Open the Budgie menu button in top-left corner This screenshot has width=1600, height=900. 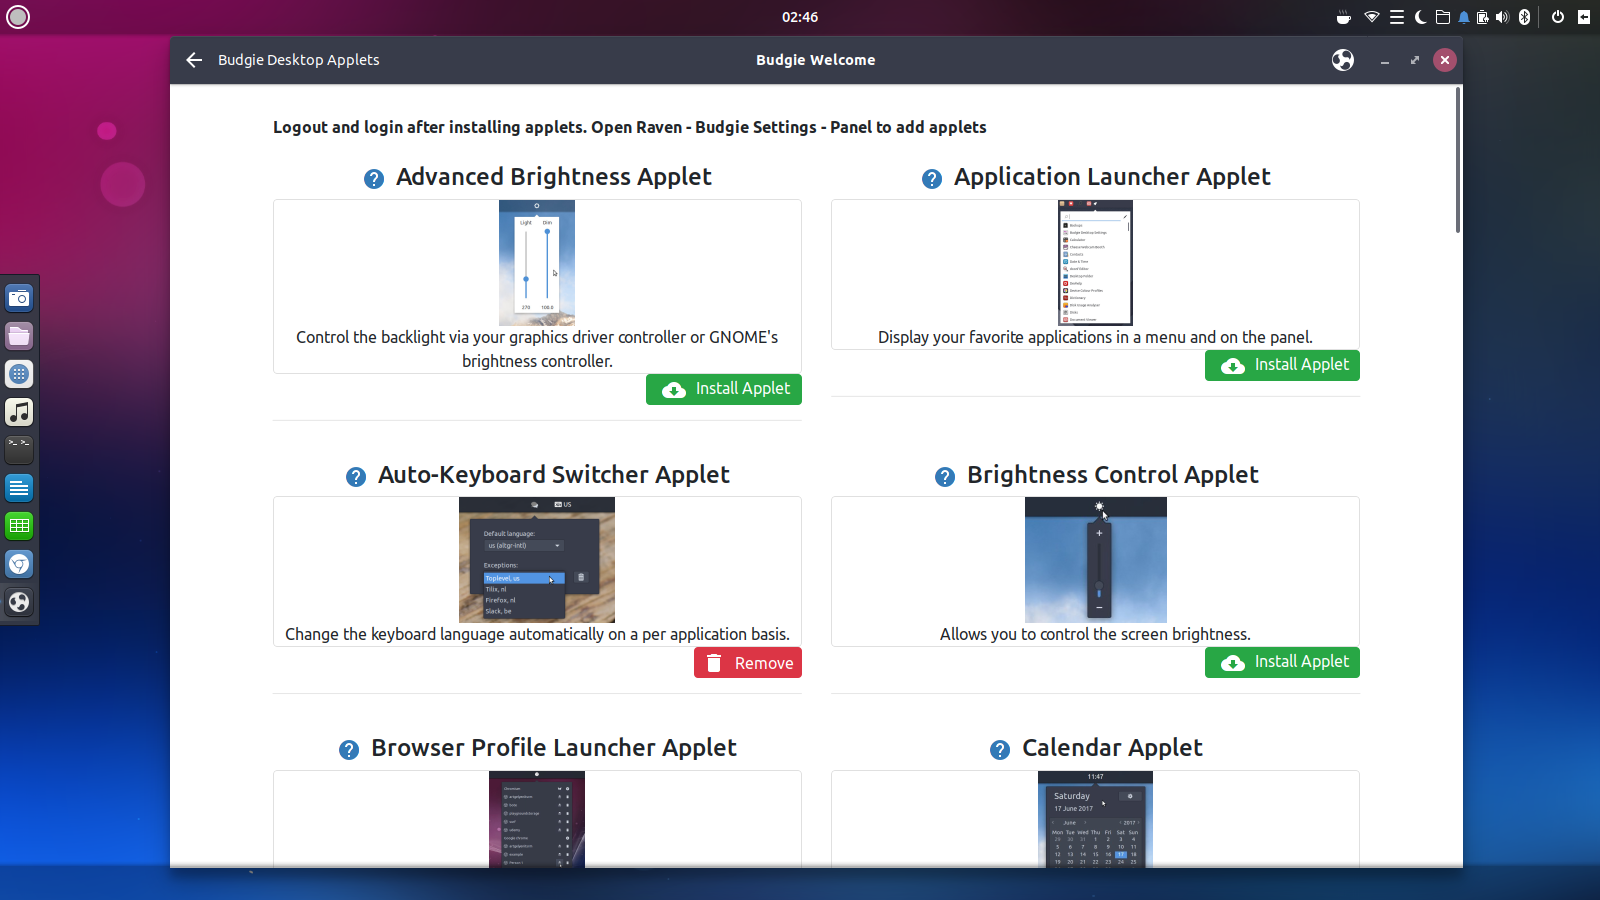(x=18, y=17)
